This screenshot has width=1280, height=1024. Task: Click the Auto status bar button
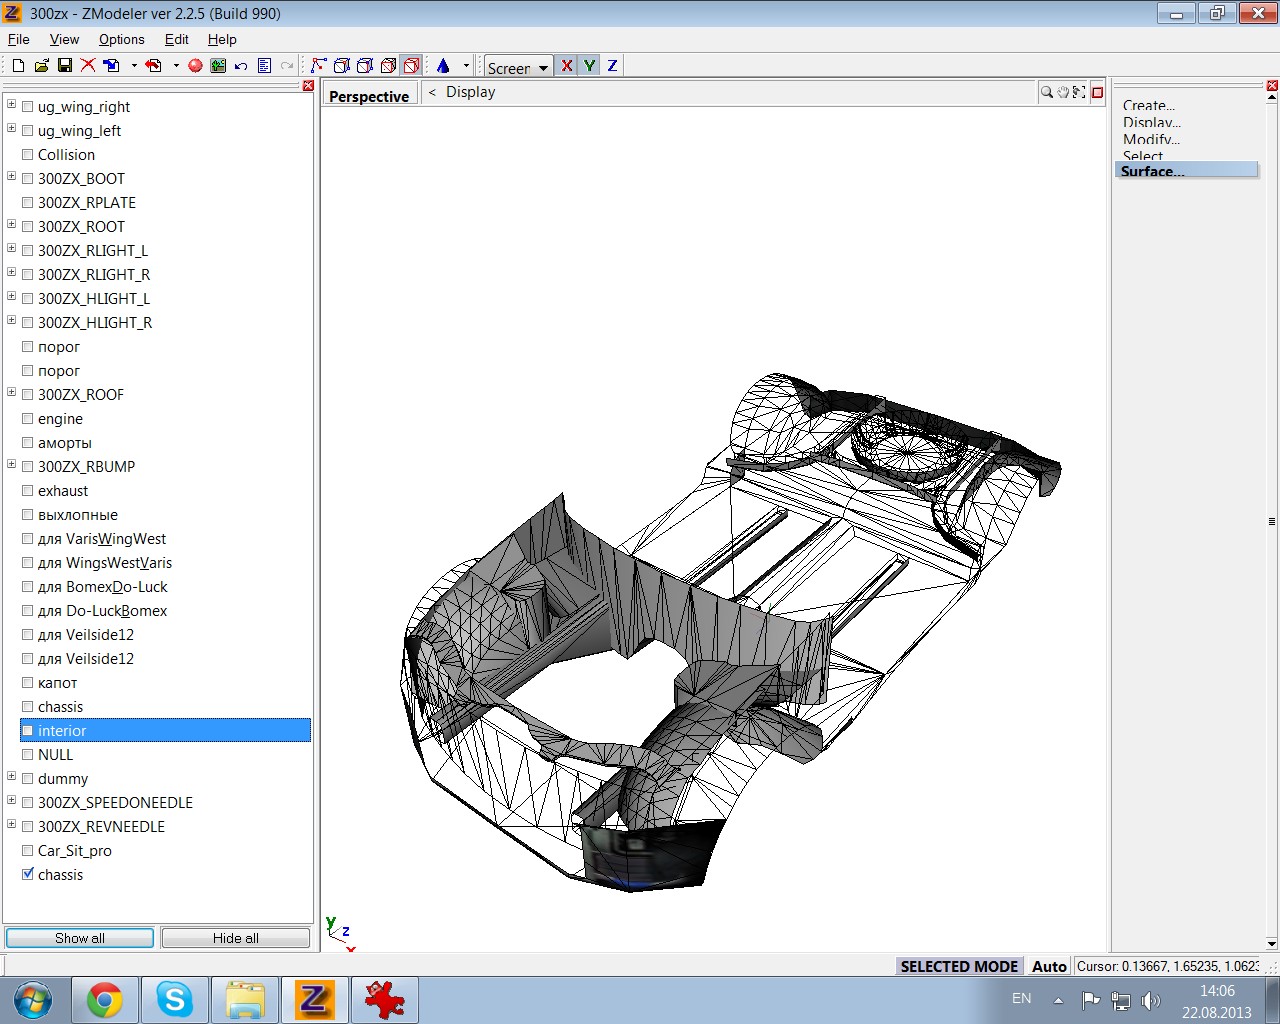pos(1049,966)
